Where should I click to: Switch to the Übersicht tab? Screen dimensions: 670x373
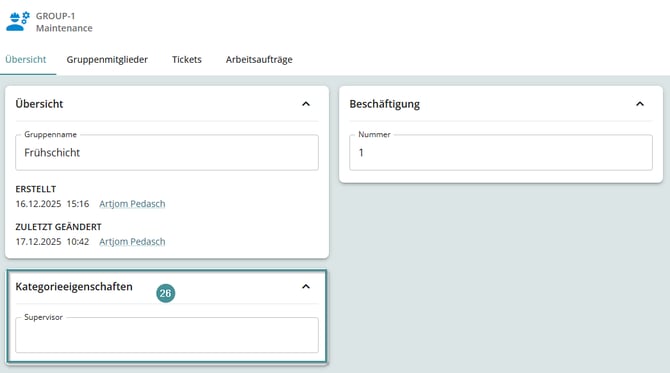(26, 59)
